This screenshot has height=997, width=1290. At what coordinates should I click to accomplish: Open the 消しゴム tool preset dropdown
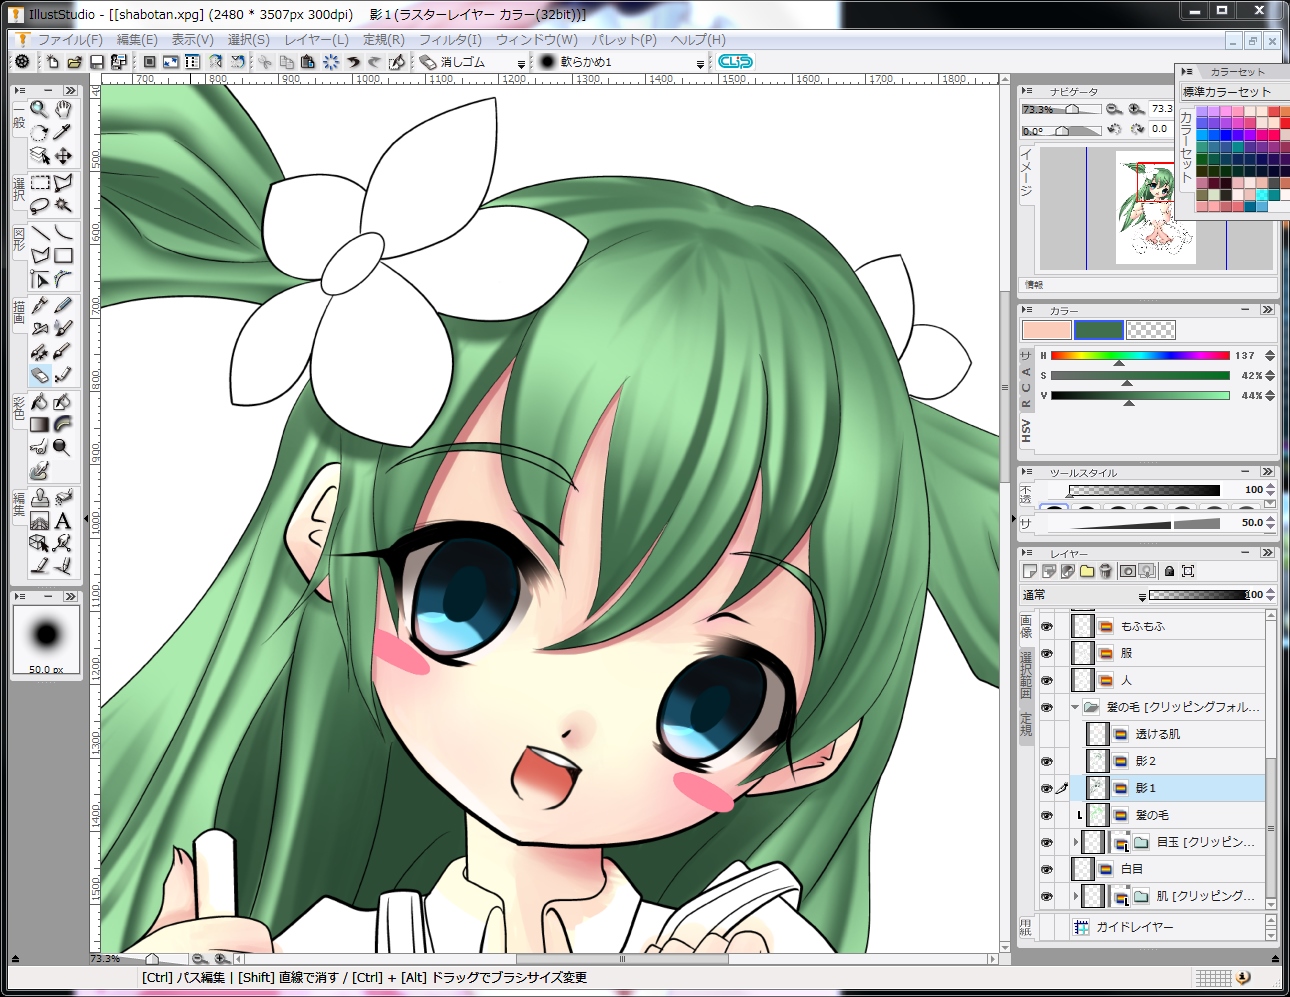pos(521,63)
